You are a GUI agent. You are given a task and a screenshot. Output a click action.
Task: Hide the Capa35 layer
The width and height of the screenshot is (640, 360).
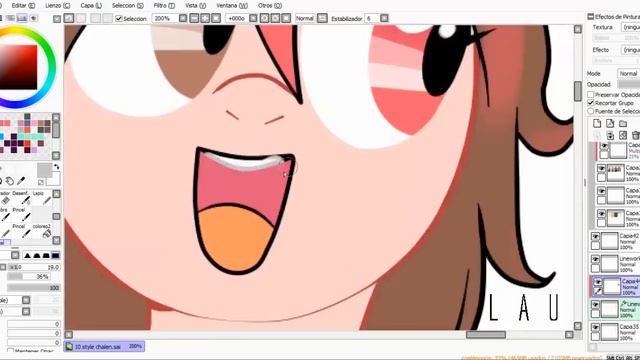(596, 328)
